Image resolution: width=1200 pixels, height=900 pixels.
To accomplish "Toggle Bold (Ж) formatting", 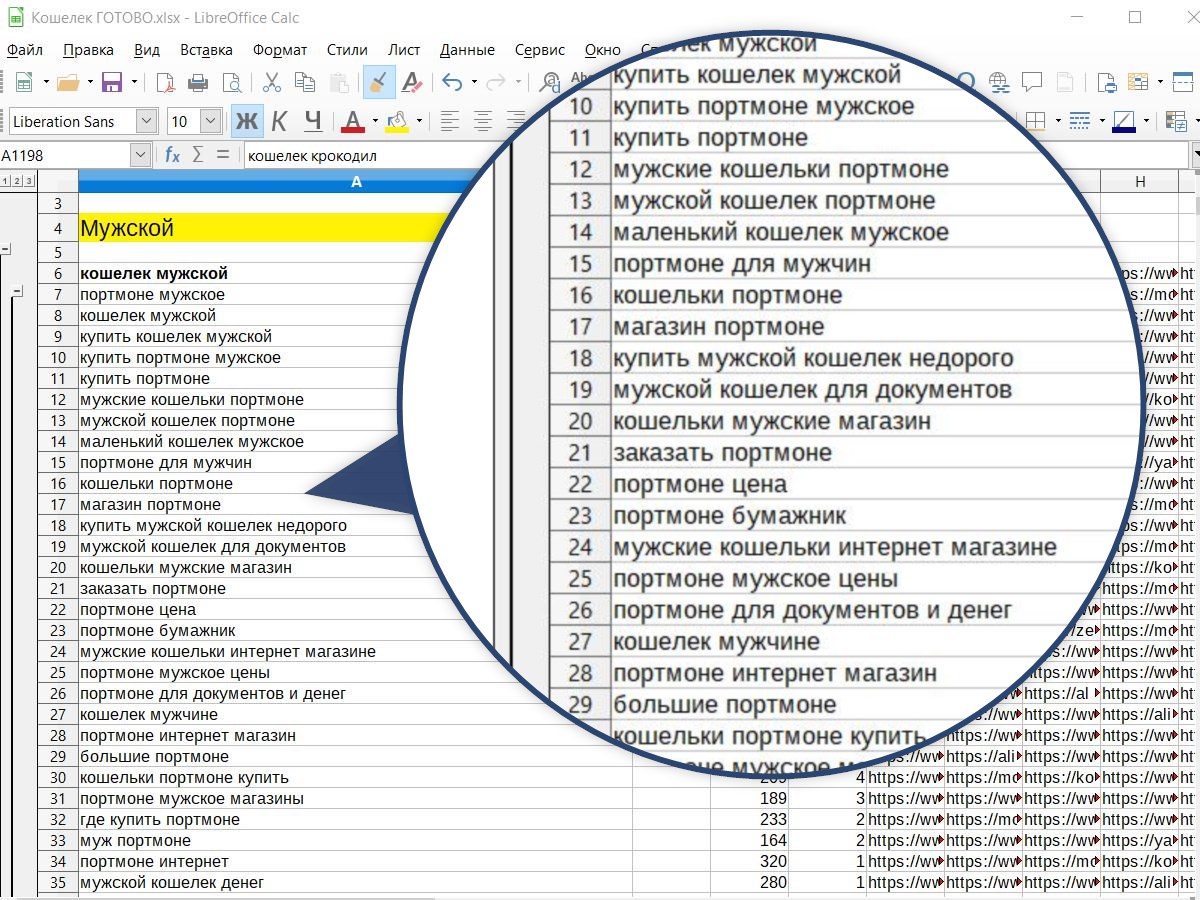I will point(246,122).
